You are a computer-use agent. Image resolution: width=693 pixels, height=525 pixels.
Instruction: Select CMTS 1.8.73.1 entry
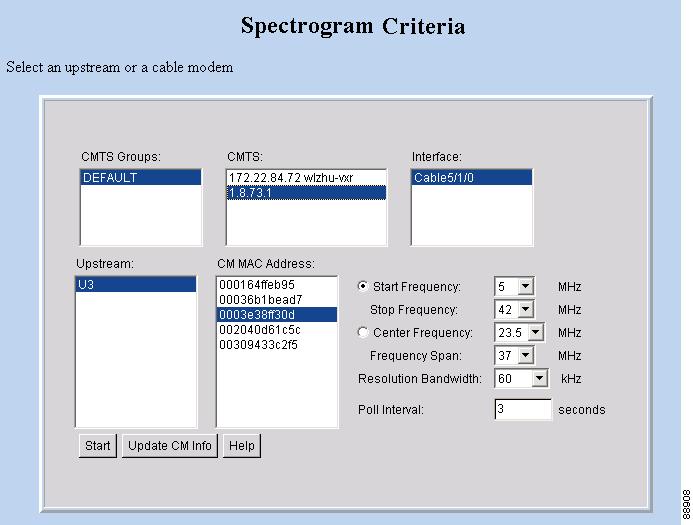[x=306, y=193]
